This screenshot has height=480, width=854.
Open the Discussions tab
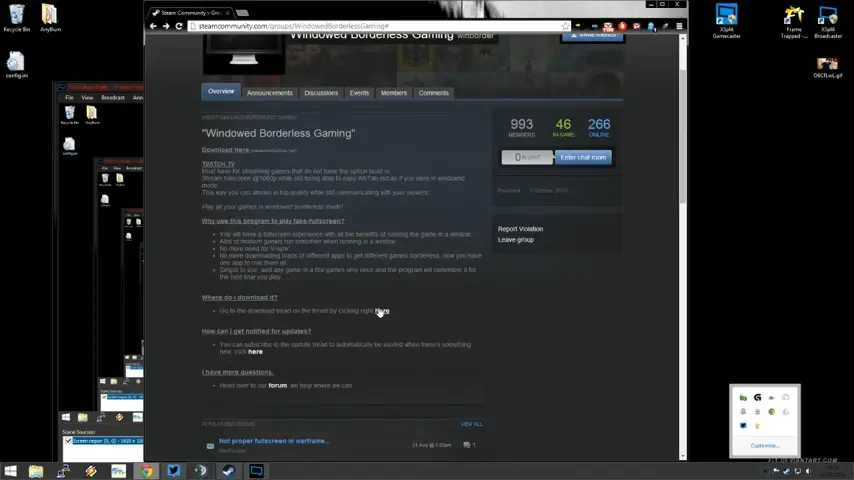coord(321,93)
